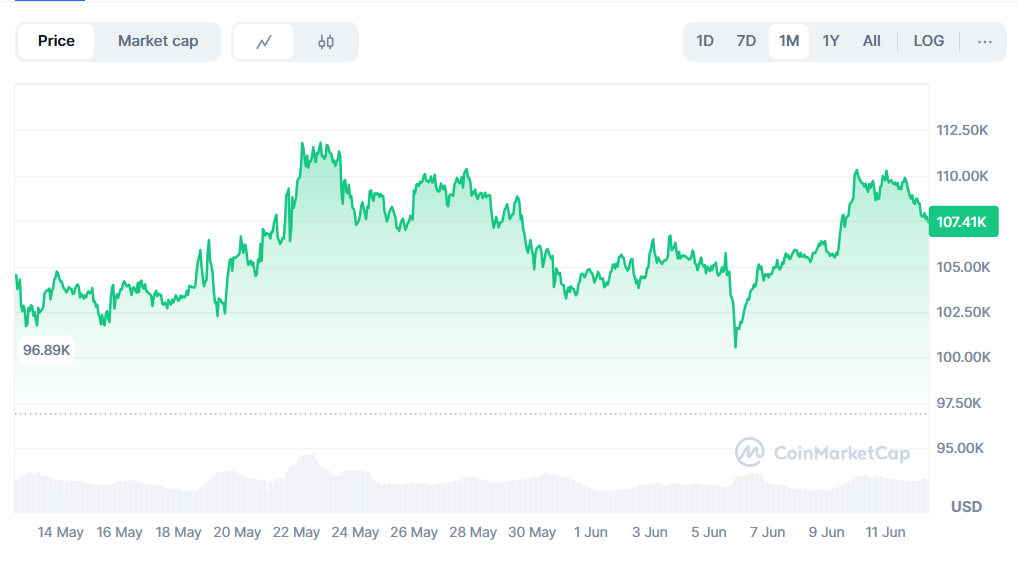Set the time range to 7D
This screenshot has height=569, width=1018.
(746, 42)
